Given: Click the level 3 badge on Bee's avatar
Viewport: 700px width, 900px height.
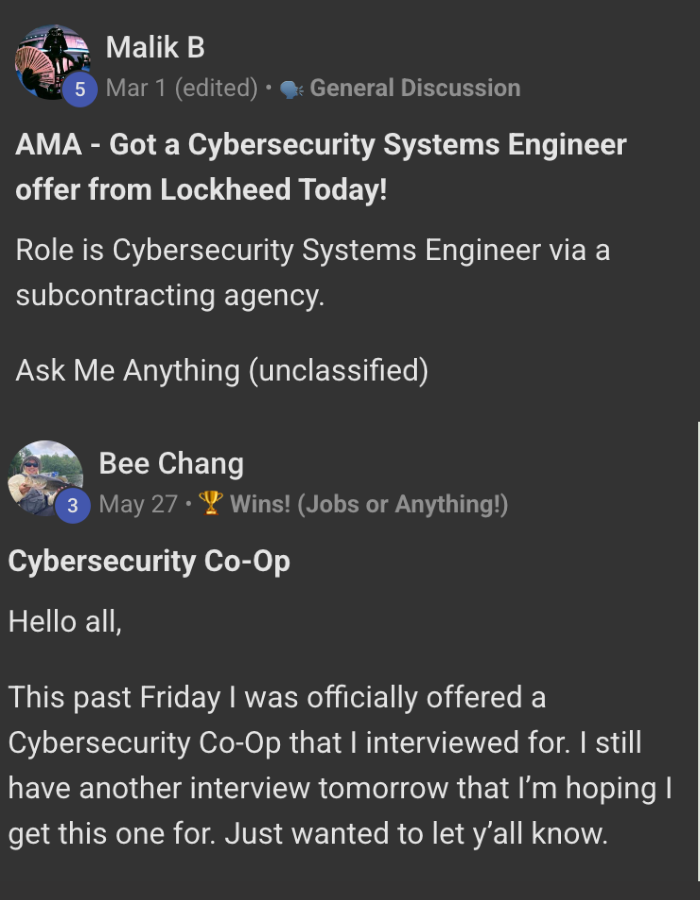Looking at the screenshot, I should (x=72, y=505).
